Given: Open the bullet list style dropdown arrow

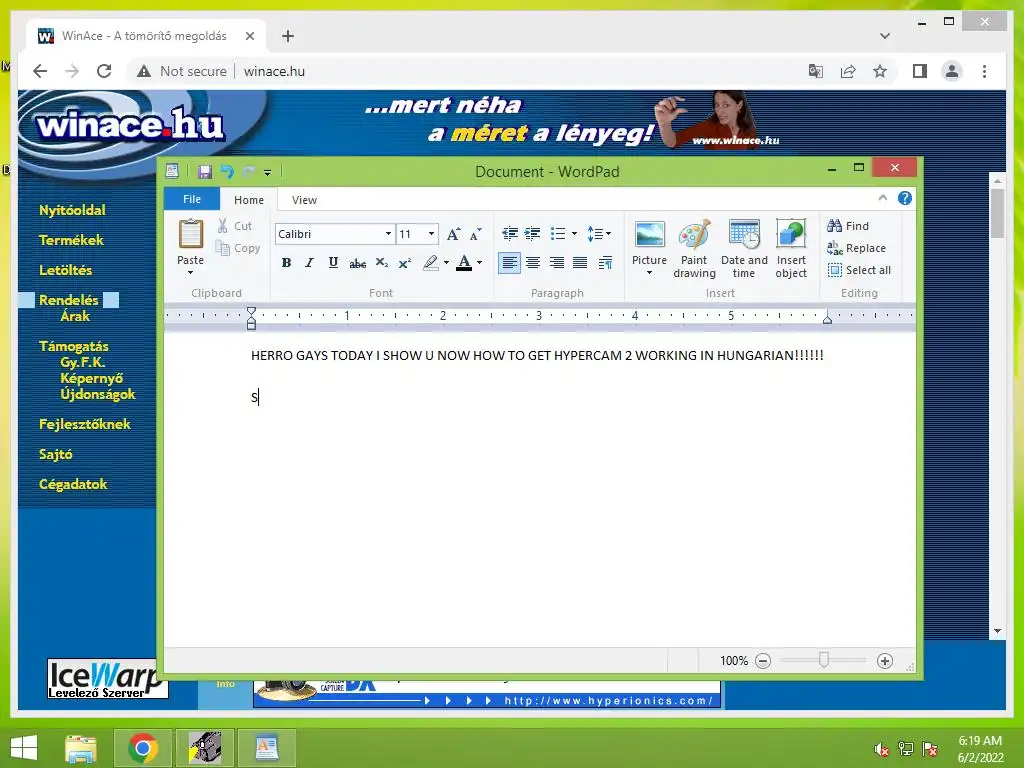Looking at the screenshot, I should click(575, 233).
